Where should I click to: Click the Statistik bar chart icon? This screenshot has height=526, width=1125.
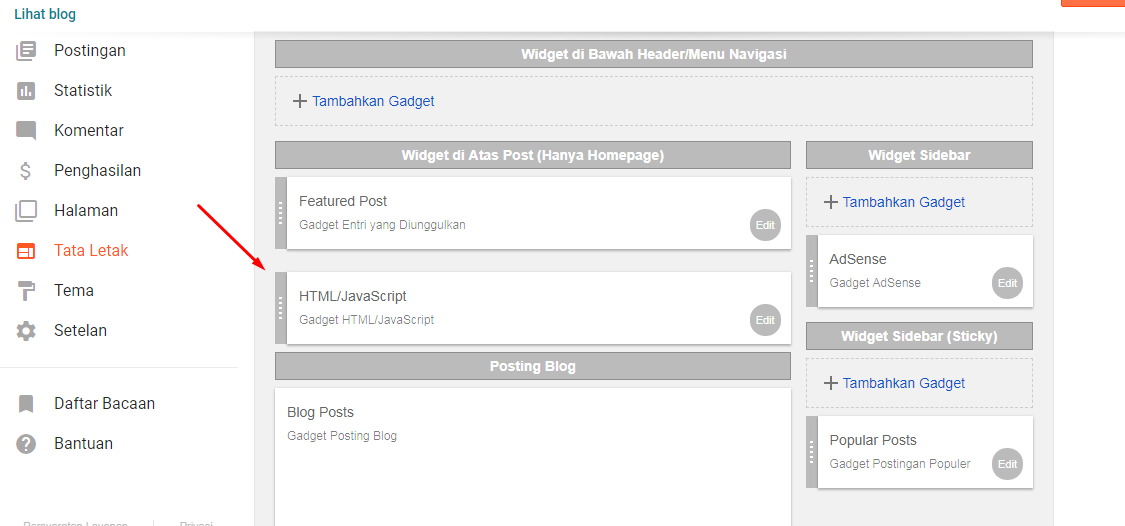(26, 90)
